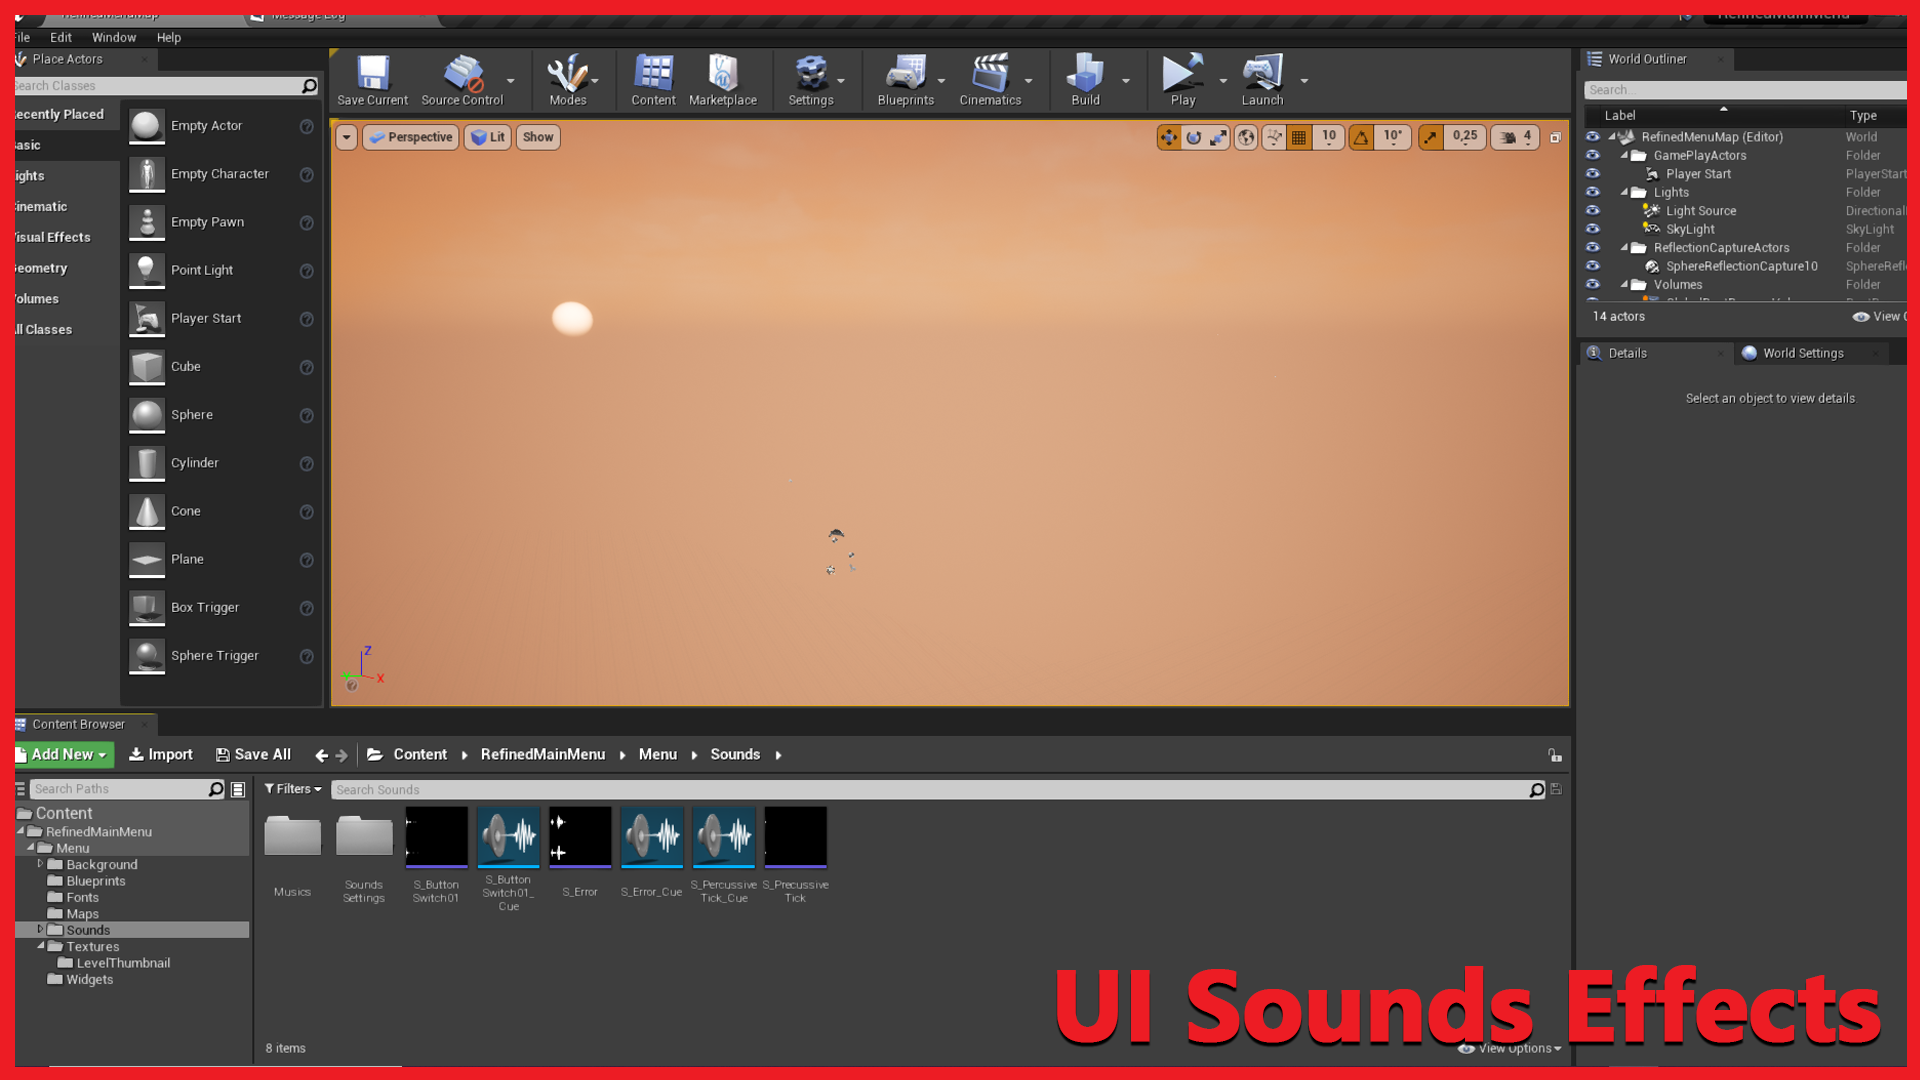Screen dimensions: 1920x1080
Task: Select the S_Error sound asset thumbnail
Action: pyautogui.click(x=580, y=836)
